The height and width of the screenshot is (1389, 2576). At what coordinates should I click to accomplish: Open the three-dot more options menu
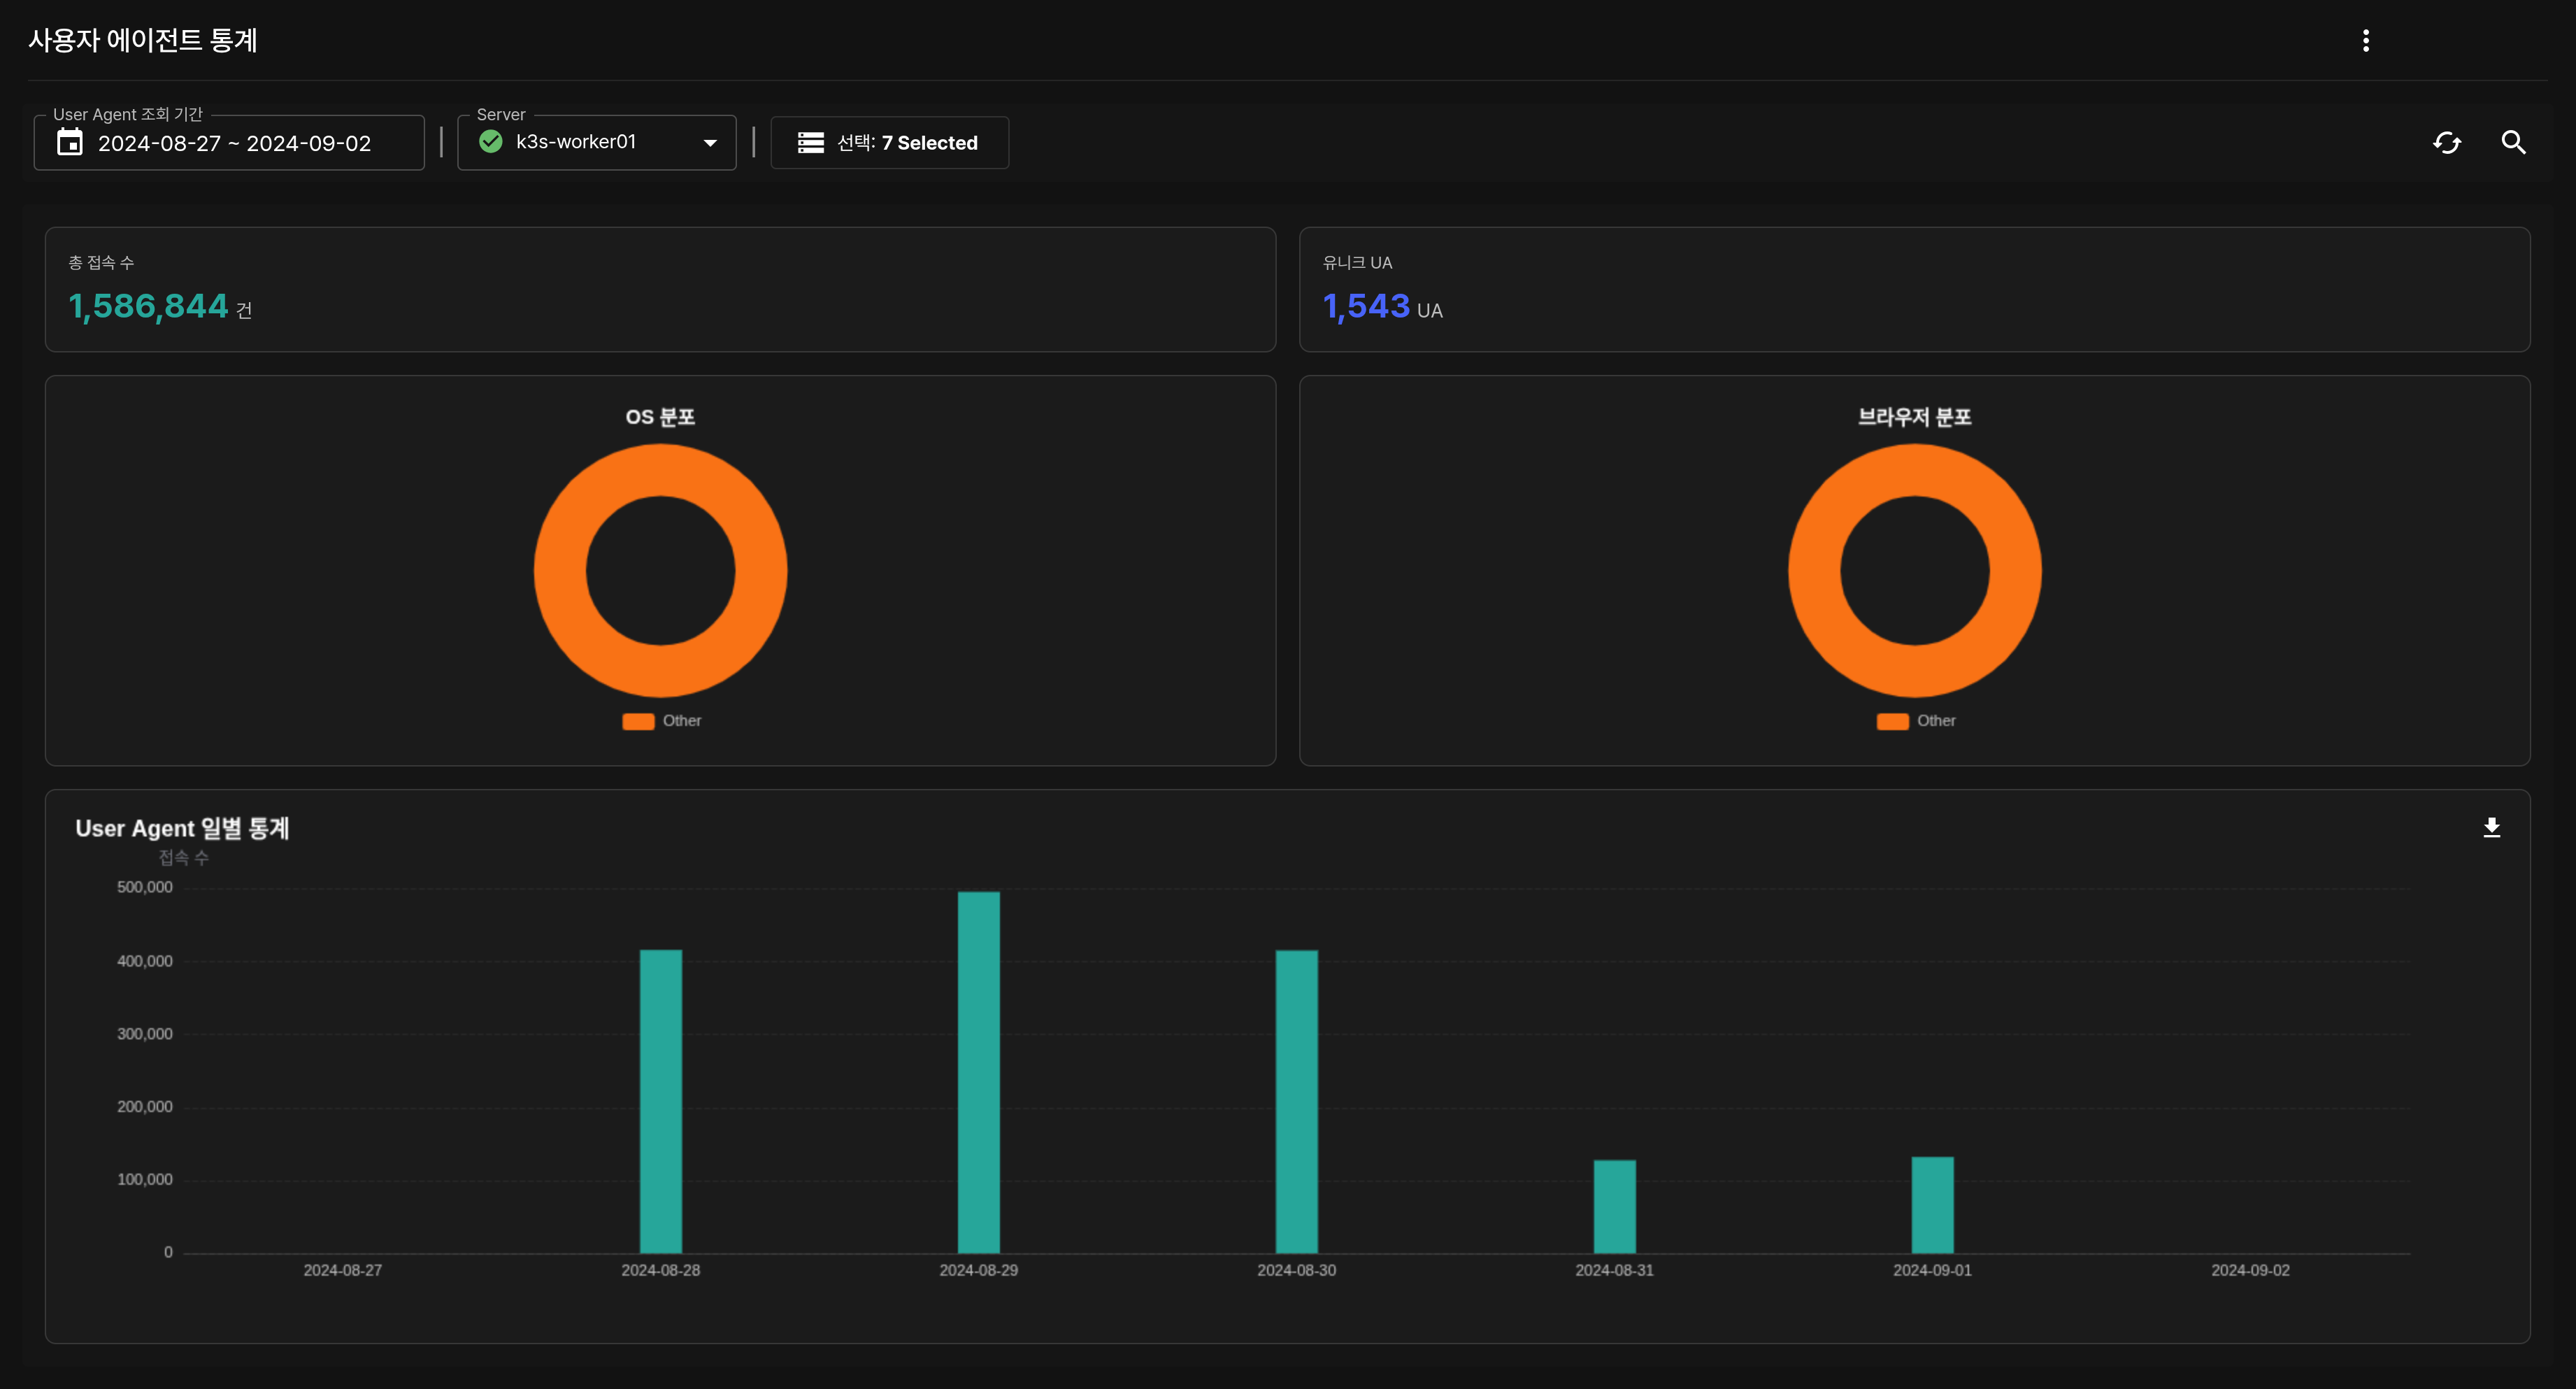tap(2365, 41)
